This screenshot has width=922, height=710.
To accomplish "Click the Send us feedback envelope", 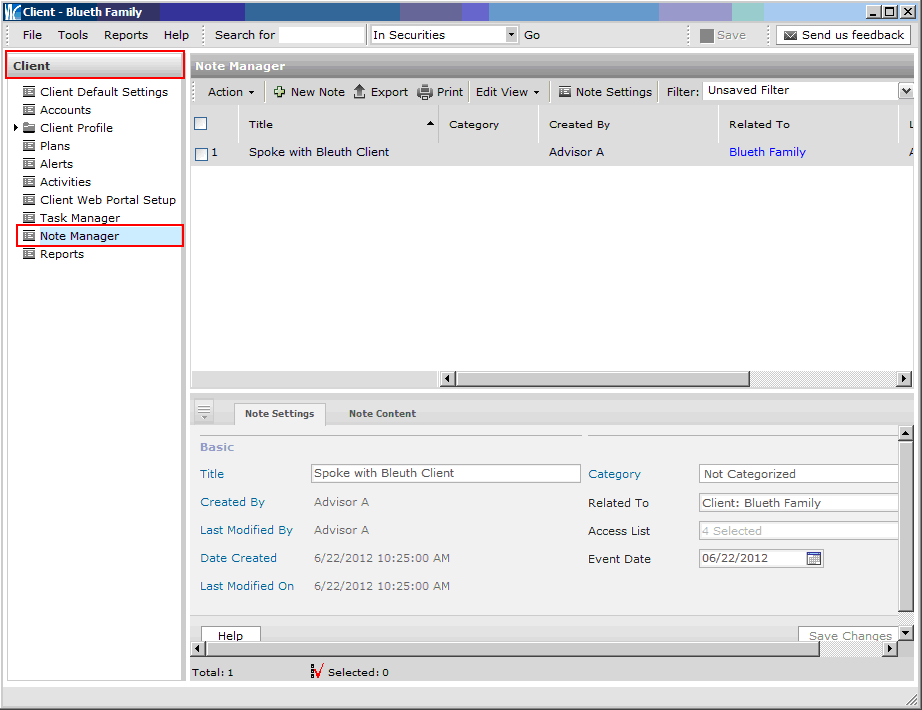I will click(x=790, y=35).
